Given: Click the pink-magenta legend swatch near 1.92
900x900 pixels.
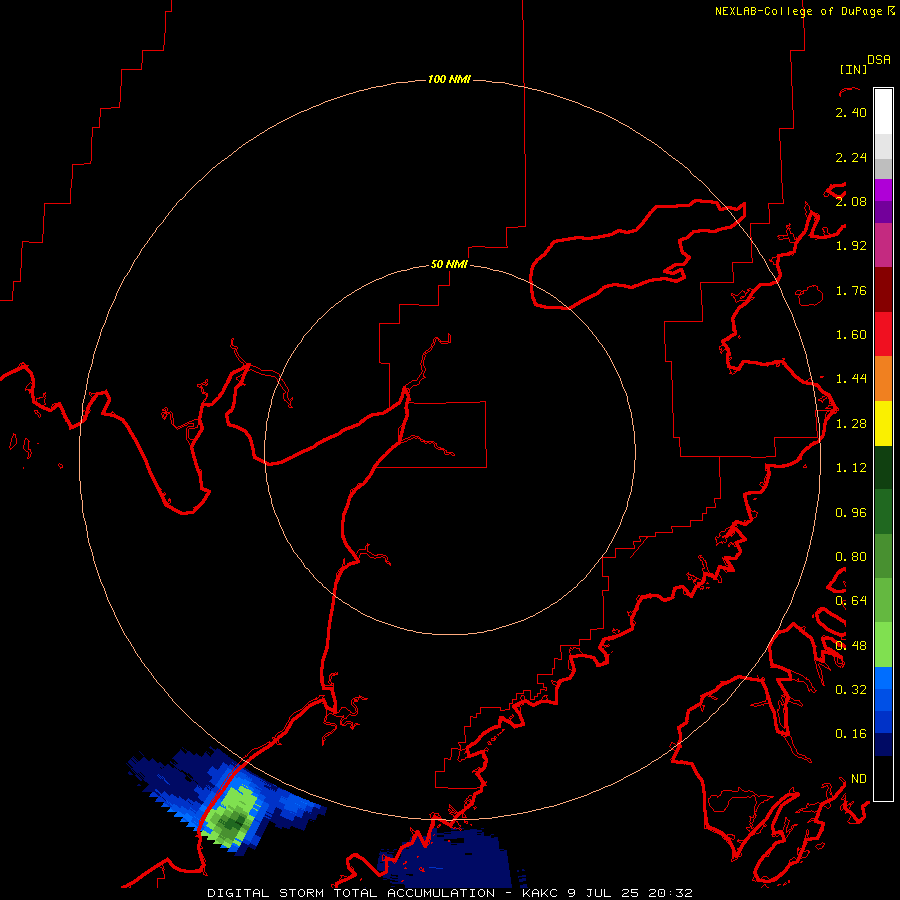Looking at the screenshot, I should coord(883,245).
